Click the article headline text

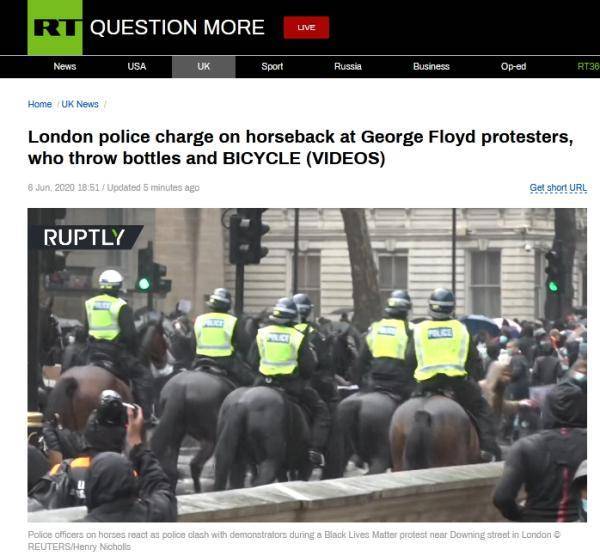[x=300, y=147]
